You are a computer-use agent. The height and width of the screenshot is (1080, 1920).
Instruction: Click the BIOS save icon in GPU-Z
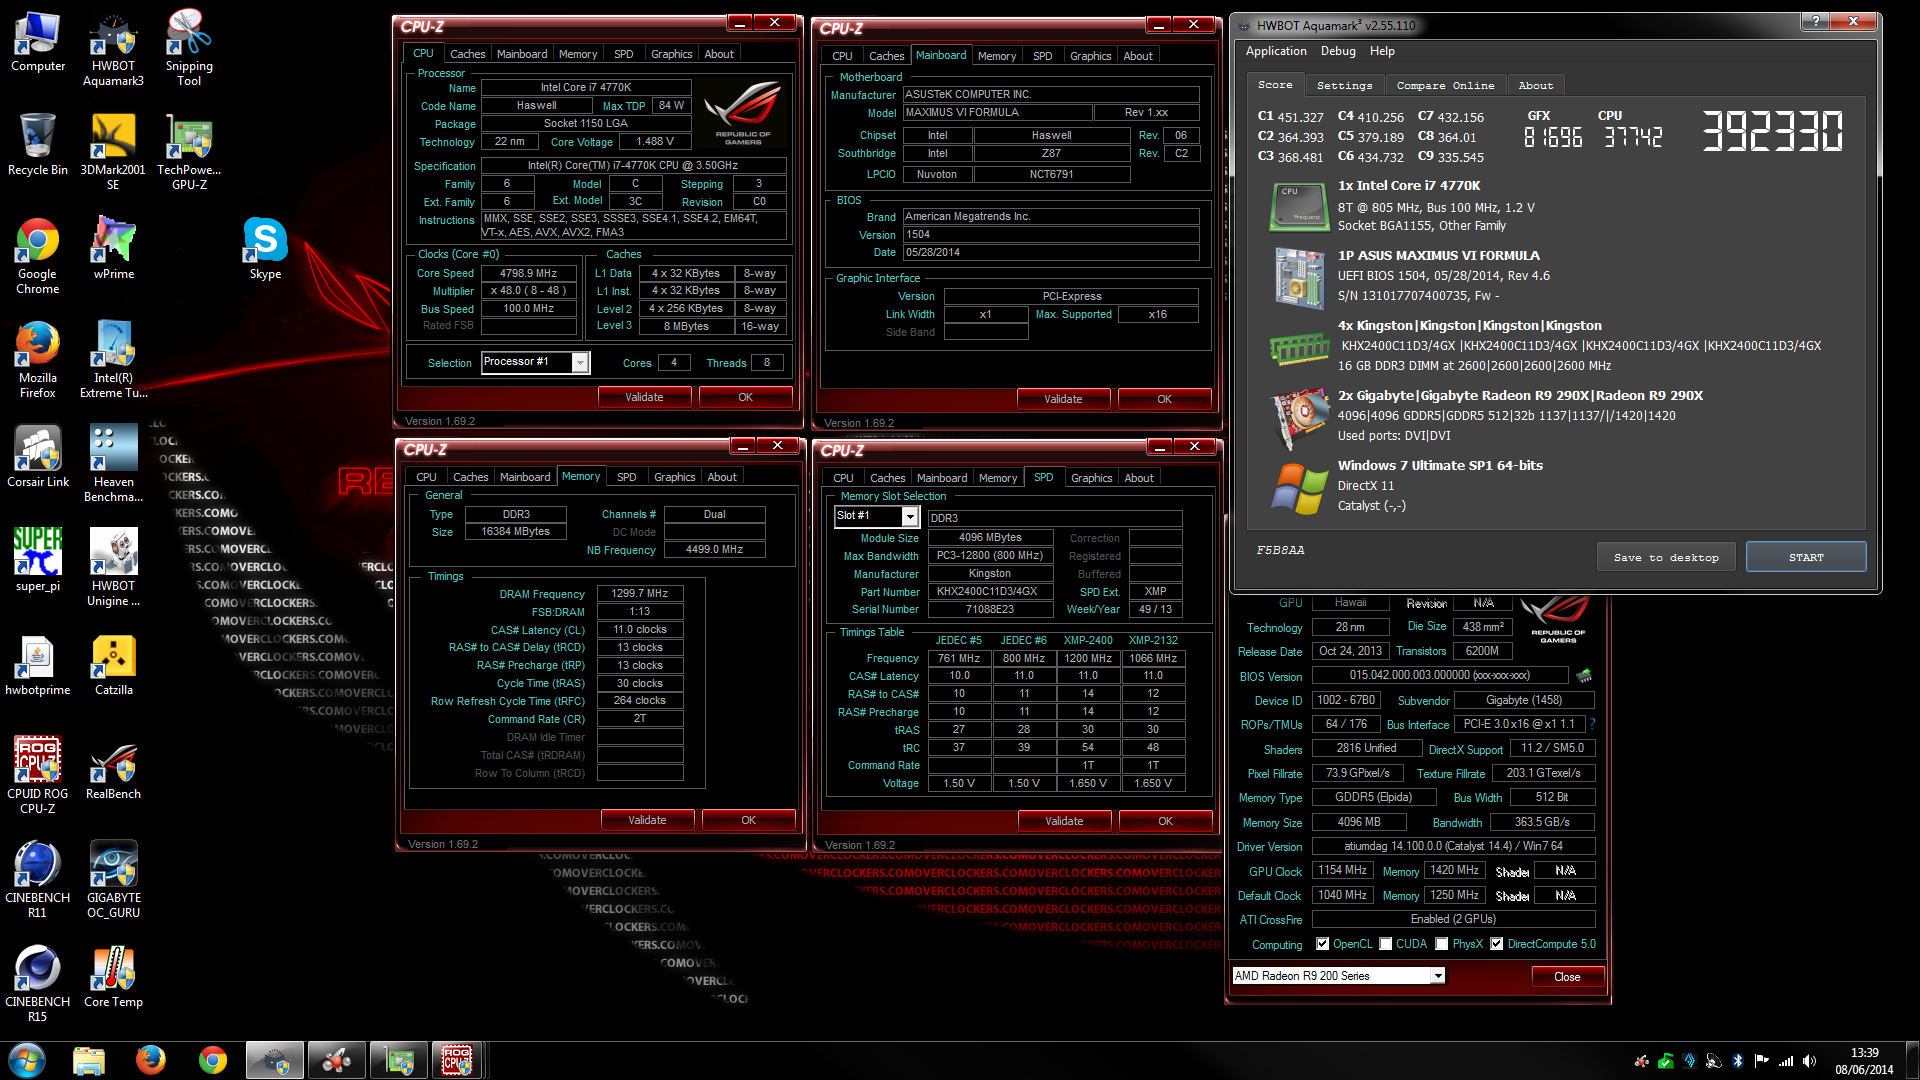1584,676
